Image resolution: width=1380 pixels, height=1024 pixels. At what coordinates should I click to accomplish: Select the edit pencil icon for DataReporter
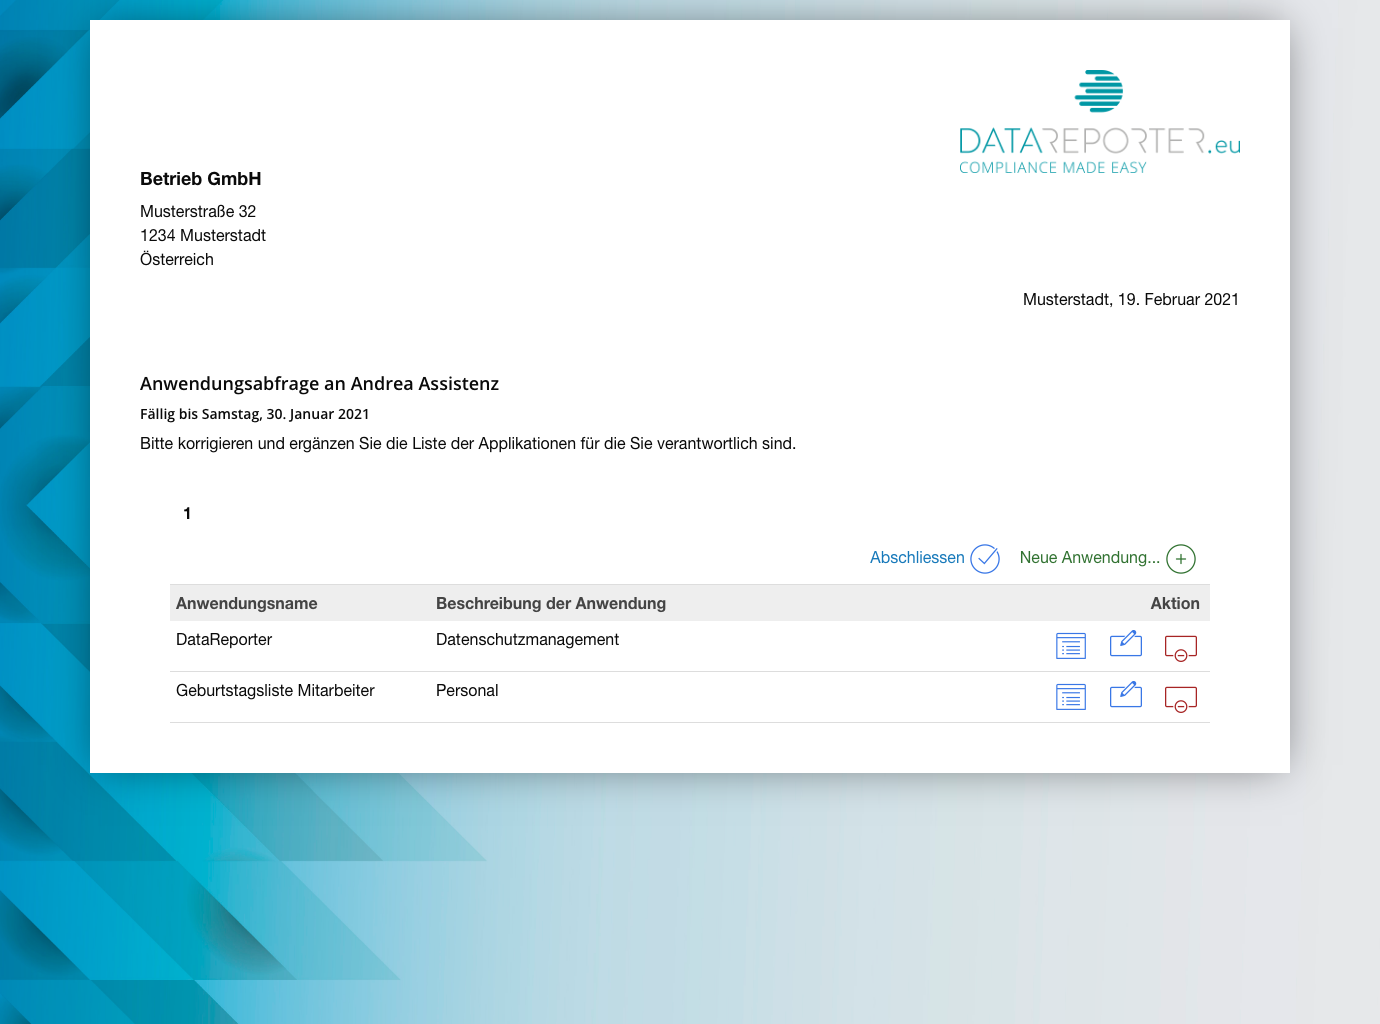1125,644
